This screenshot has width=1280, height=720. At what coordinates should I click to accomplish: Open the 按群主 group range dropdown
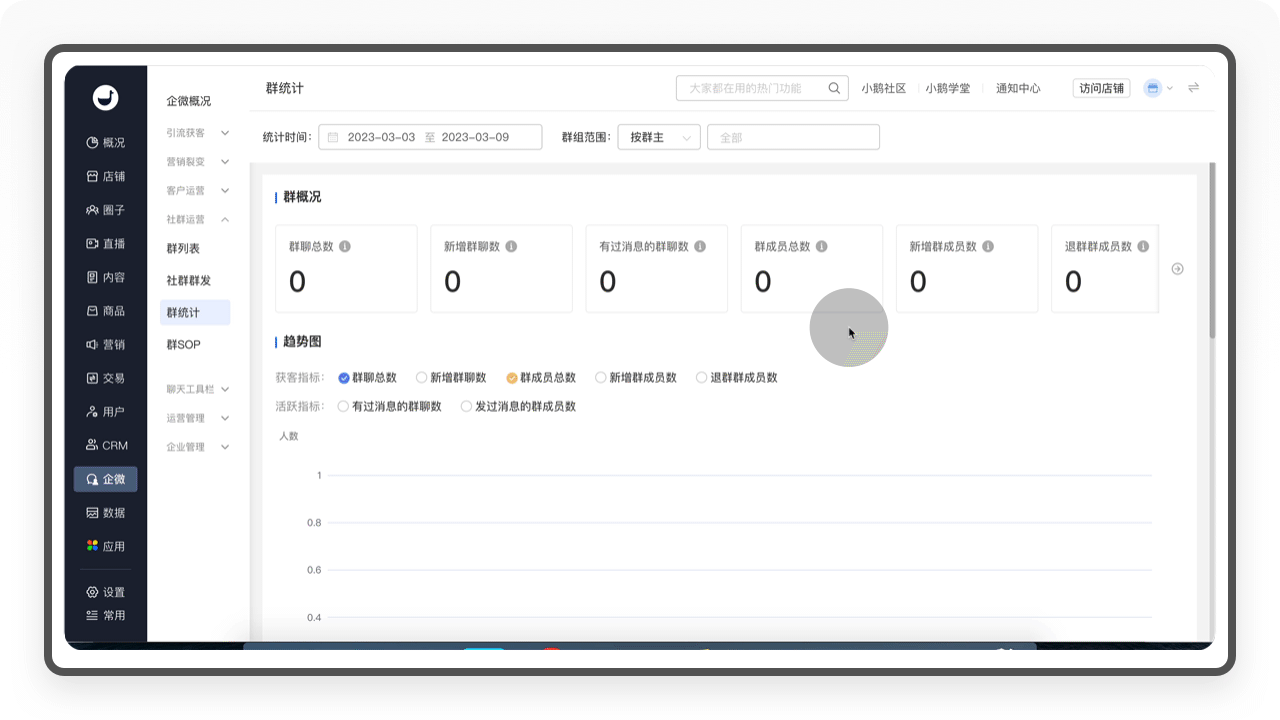pyautogui.click(x=659, y=137)
